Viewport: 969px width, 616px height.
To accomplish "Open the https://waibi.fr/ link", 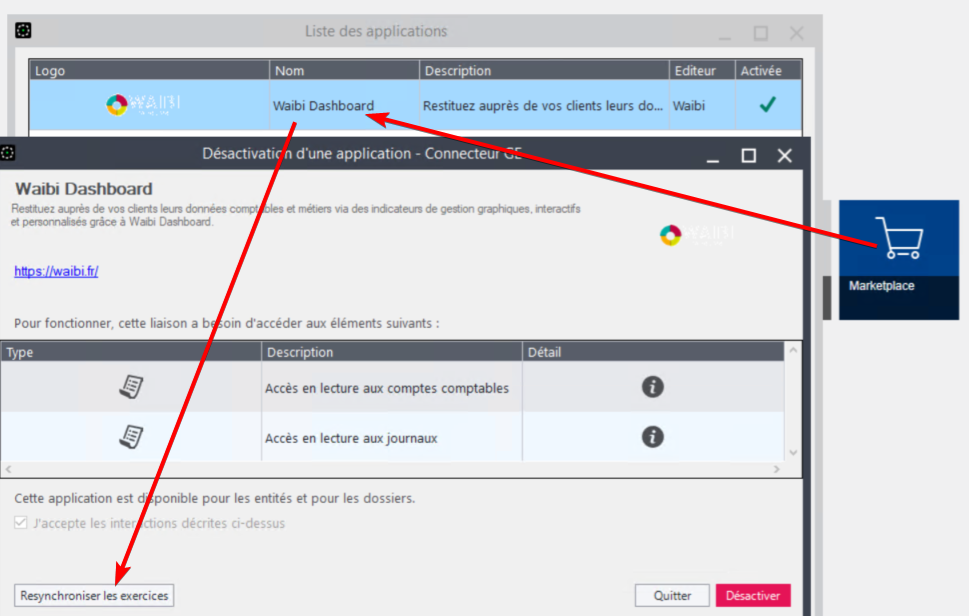I will [x=56, y=271].
